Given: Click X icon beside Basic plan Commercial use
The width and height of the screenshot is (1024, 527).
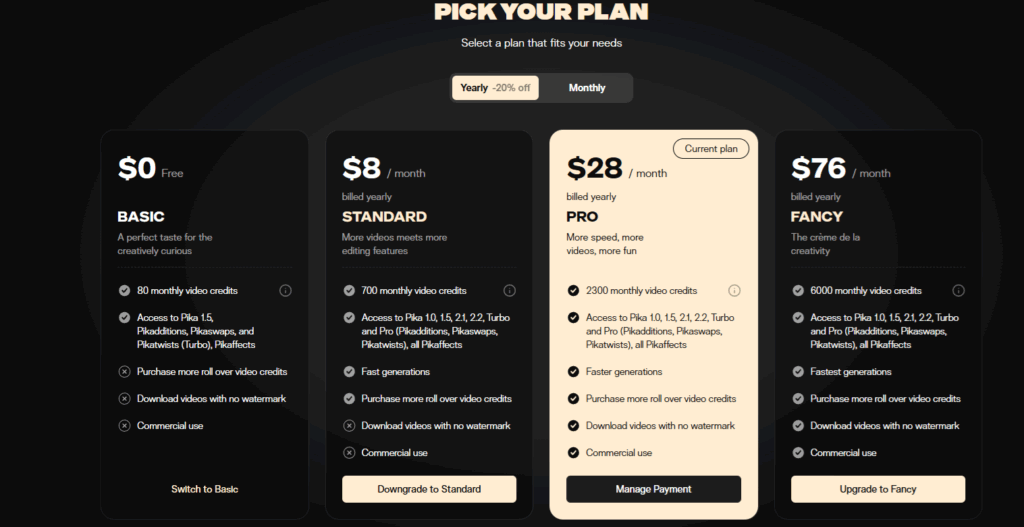Looking at the screenshot, I should point(124,426).
